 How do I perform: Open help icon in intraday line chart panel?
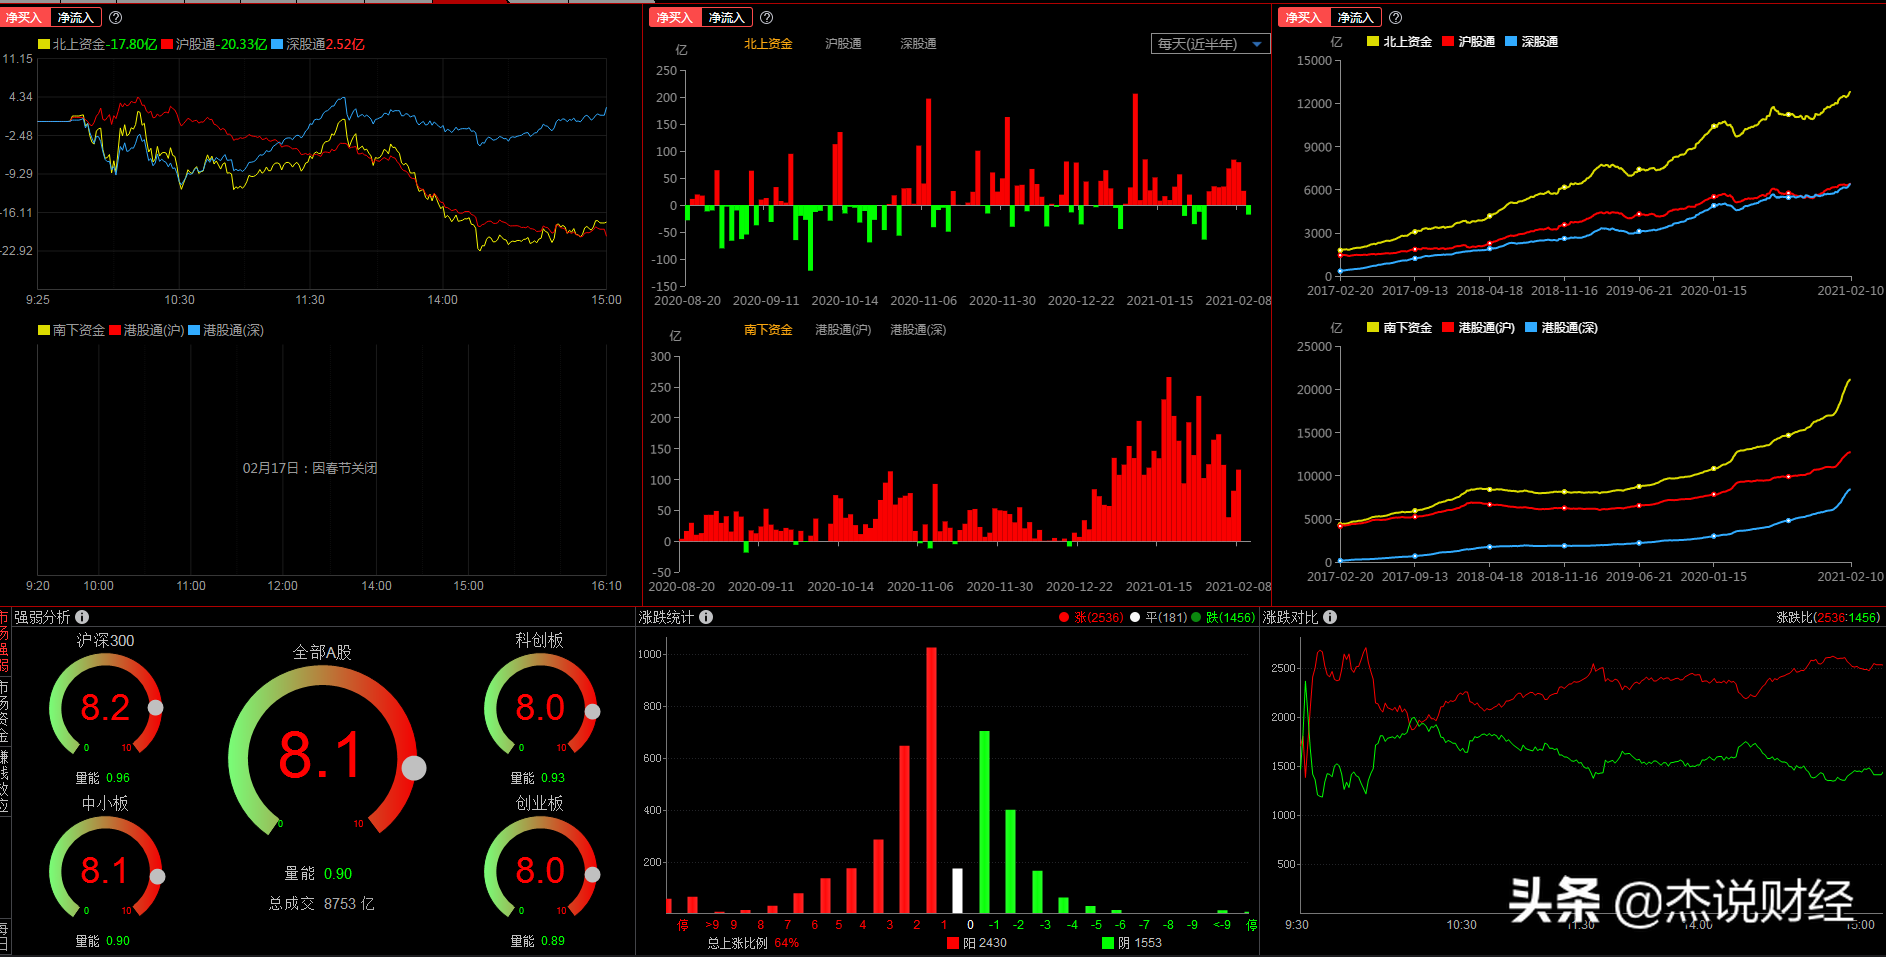tap(115, 18)
